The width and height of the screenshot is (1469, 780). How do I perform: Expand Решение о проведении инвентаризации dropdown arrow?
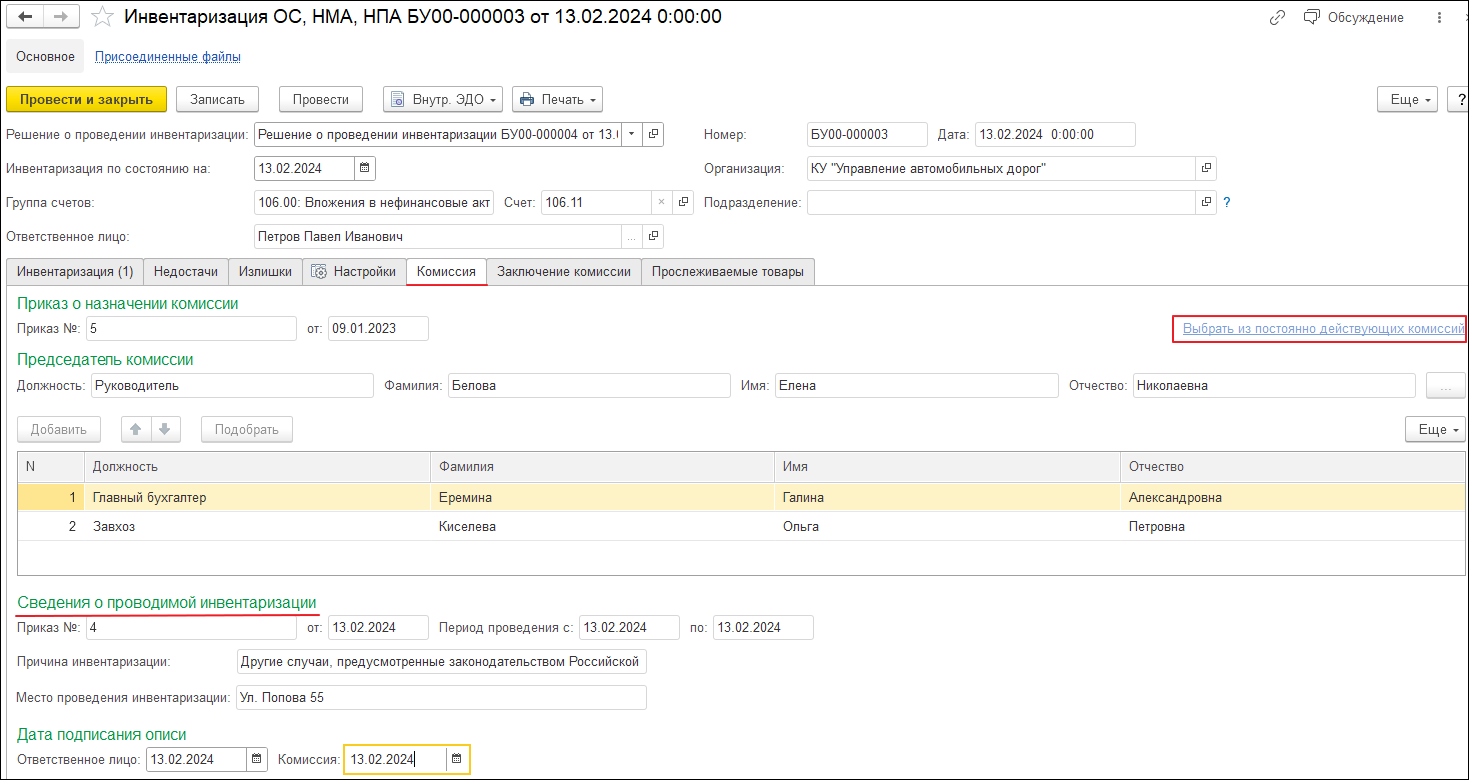[631, 134]
